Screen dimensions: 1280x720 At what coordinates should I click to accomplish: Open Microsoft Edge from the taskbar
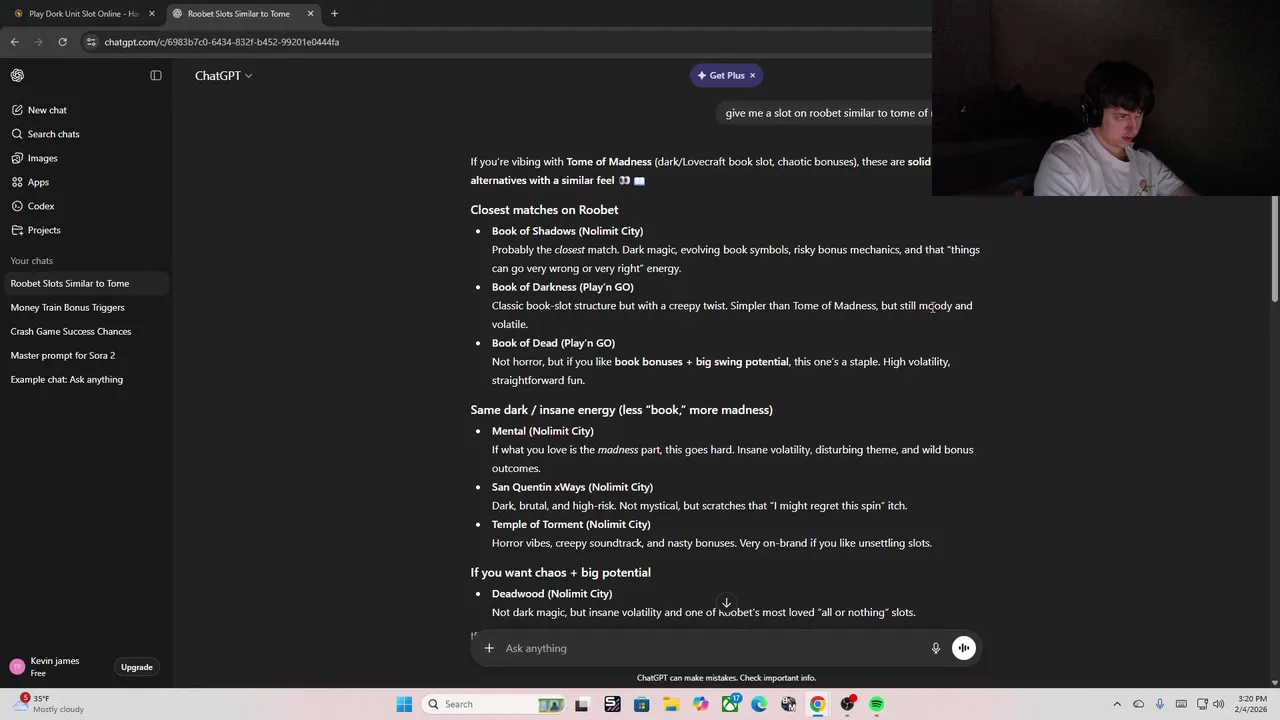coord(760,704)
